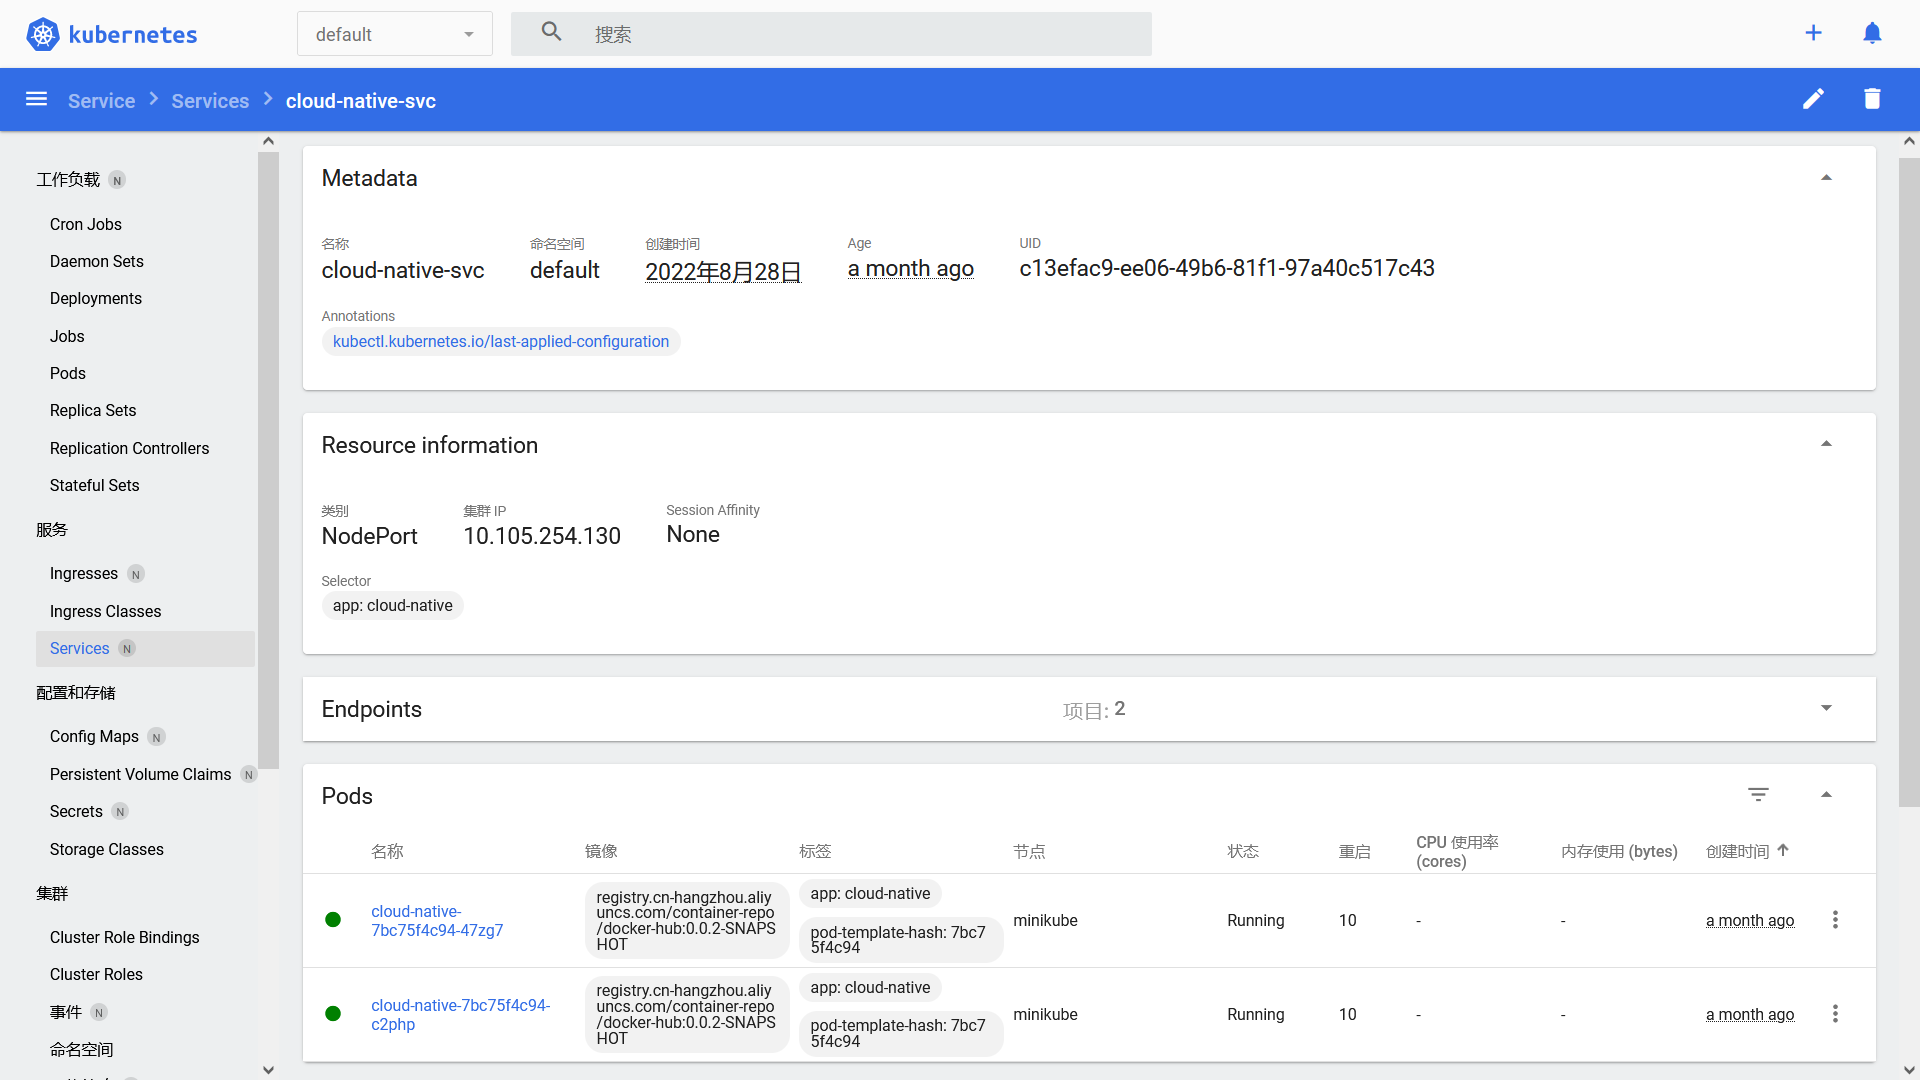Click the delete trash icon for cloud-native-svc
Viewport: 1920px width, 1080px height.
(x=1873, y=99)
